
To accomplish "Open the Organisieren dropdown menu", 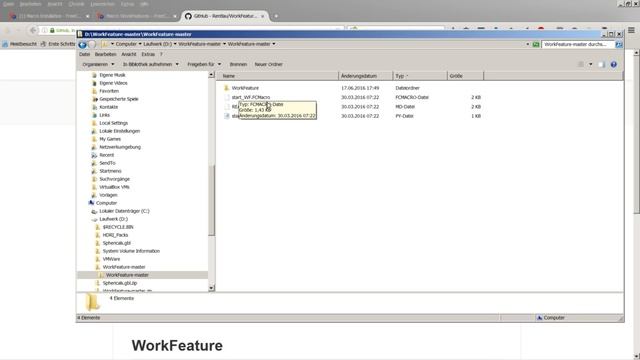I will [x=98, y=64].
